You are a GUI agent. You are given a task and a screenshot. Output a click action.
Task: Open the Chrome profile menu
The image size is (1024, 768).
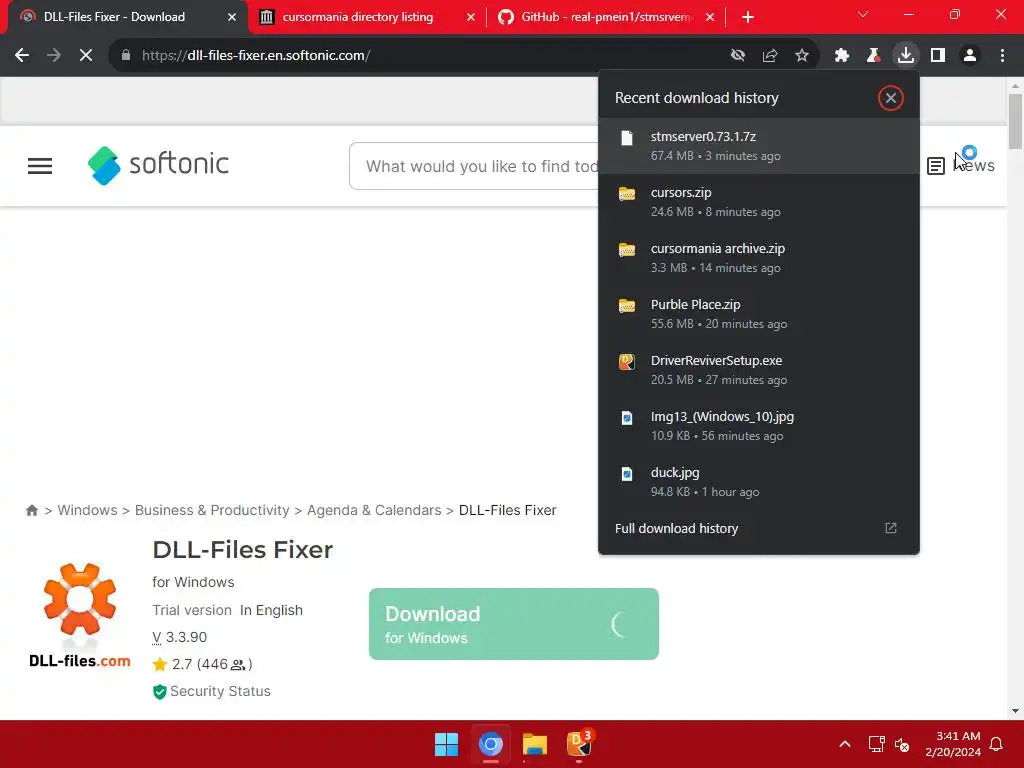pyautogui.click(x=970, y=56)
